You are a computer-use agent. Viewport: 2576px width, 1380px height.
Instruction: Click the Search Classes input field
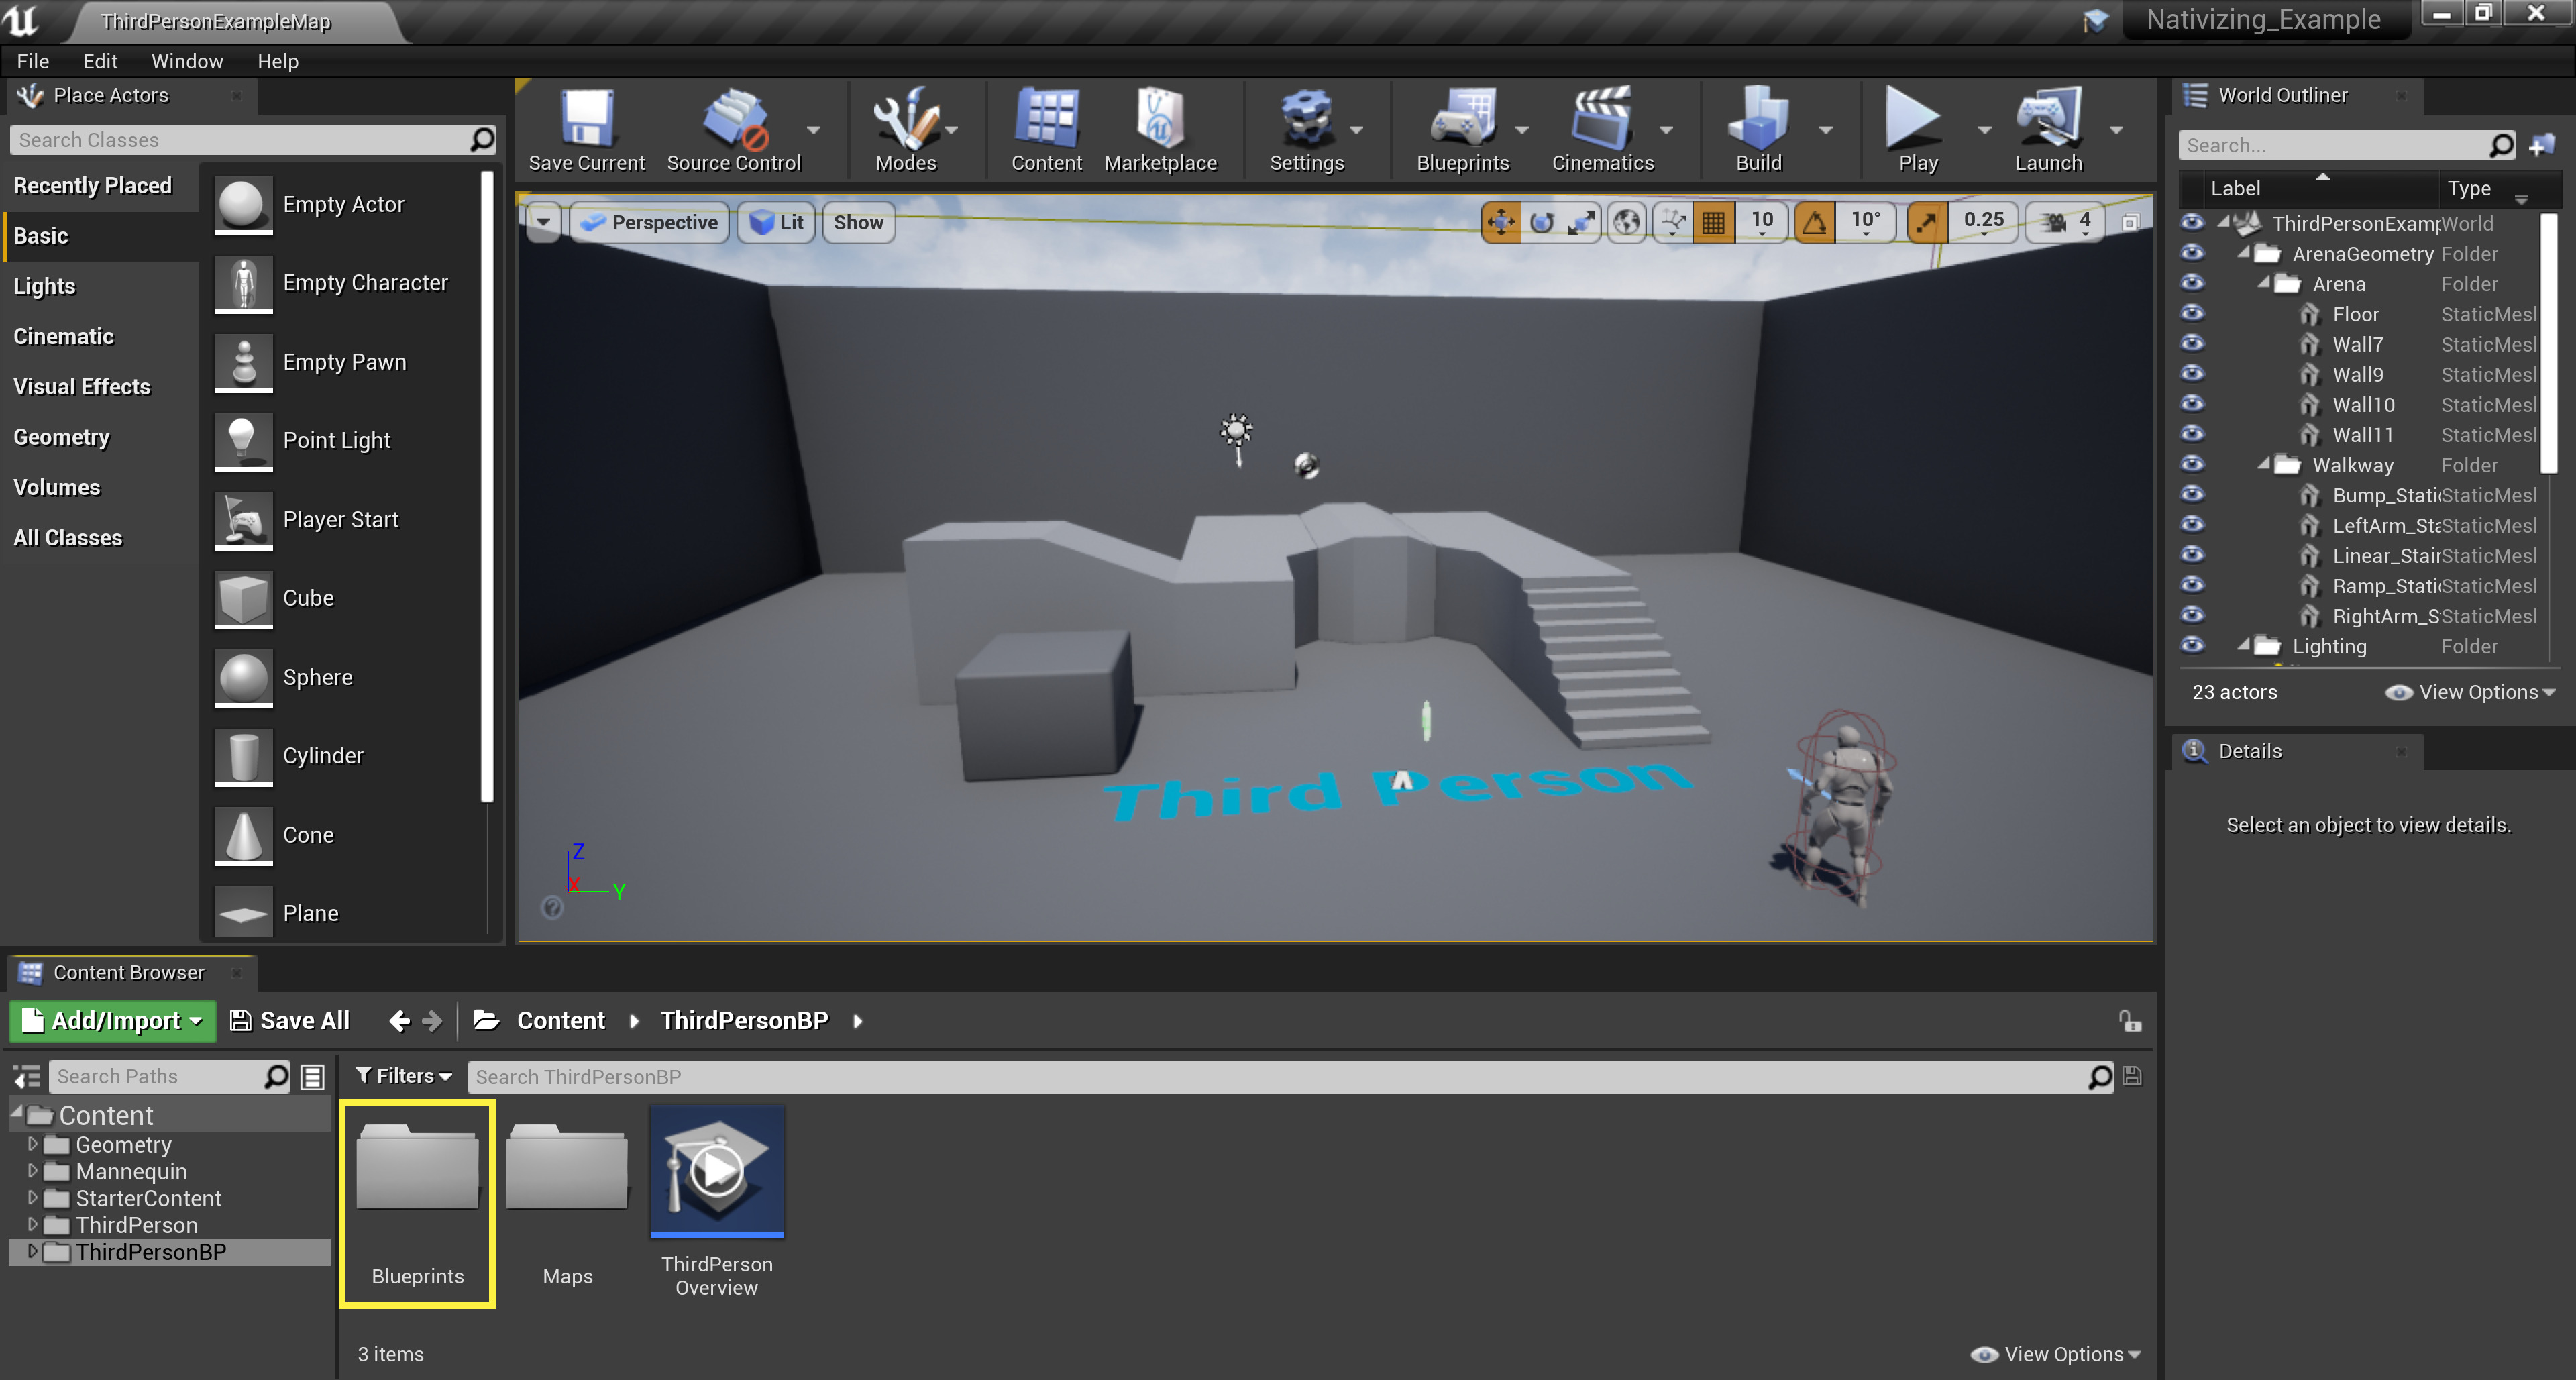(240, 140)
